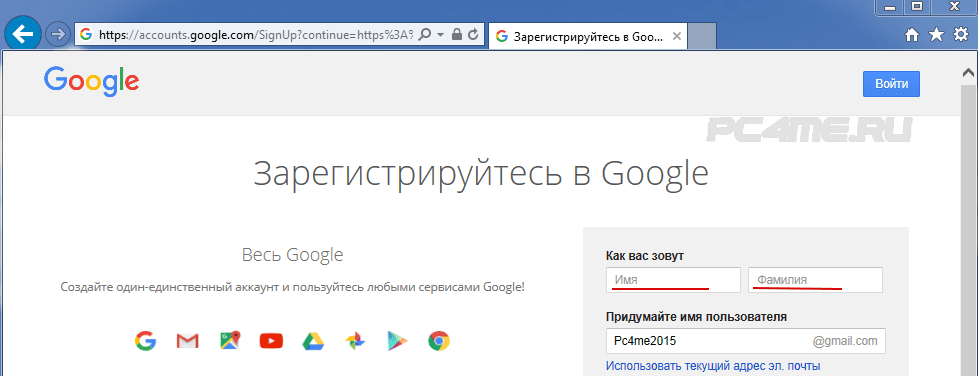Open the browser Tools gear icon

pyautogui.click(x=962, y=35)
